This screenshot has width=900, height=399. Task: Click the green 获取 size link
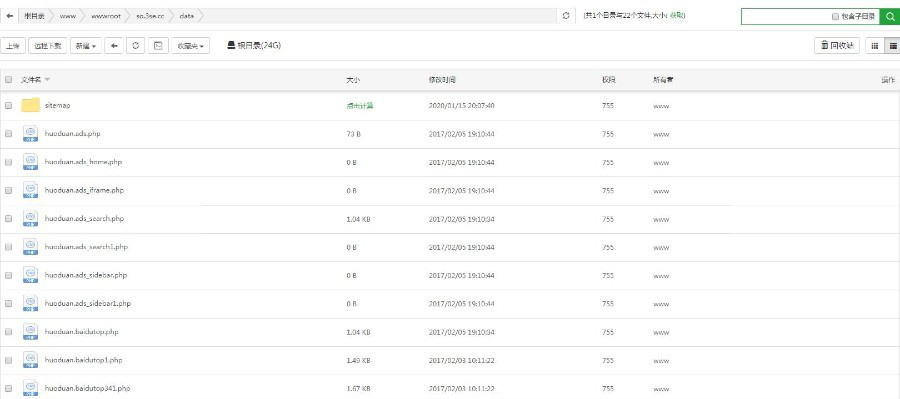[676, 16]
